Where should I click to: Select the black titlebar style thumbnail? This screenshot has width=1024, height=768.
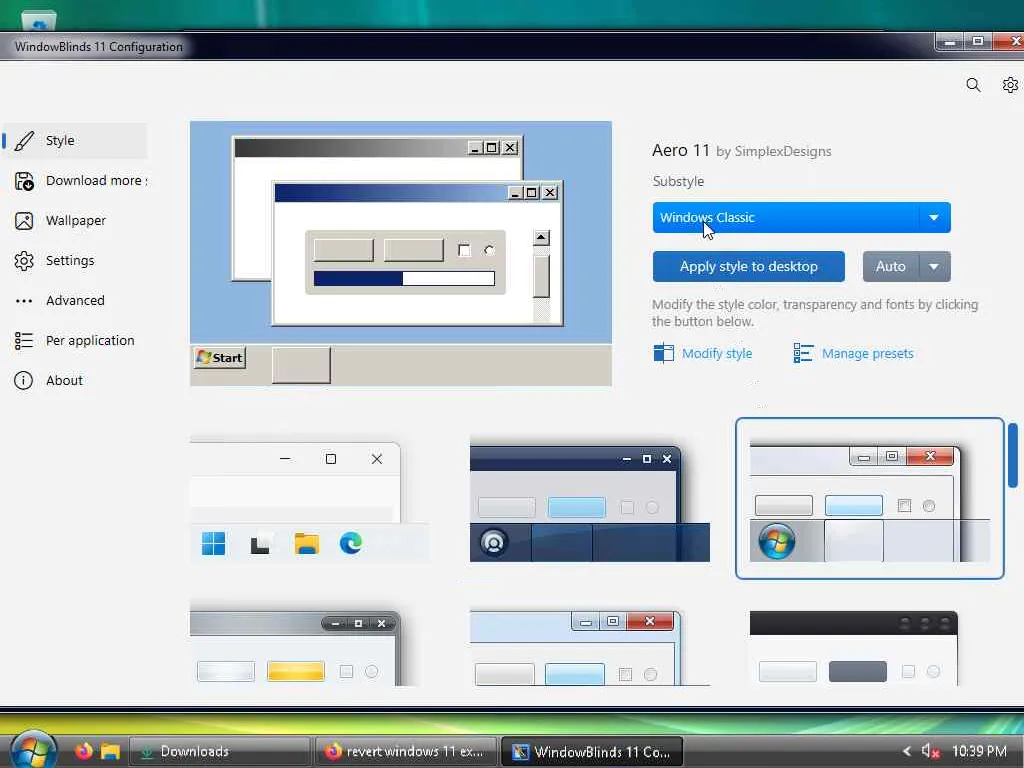tap(854, 647)
